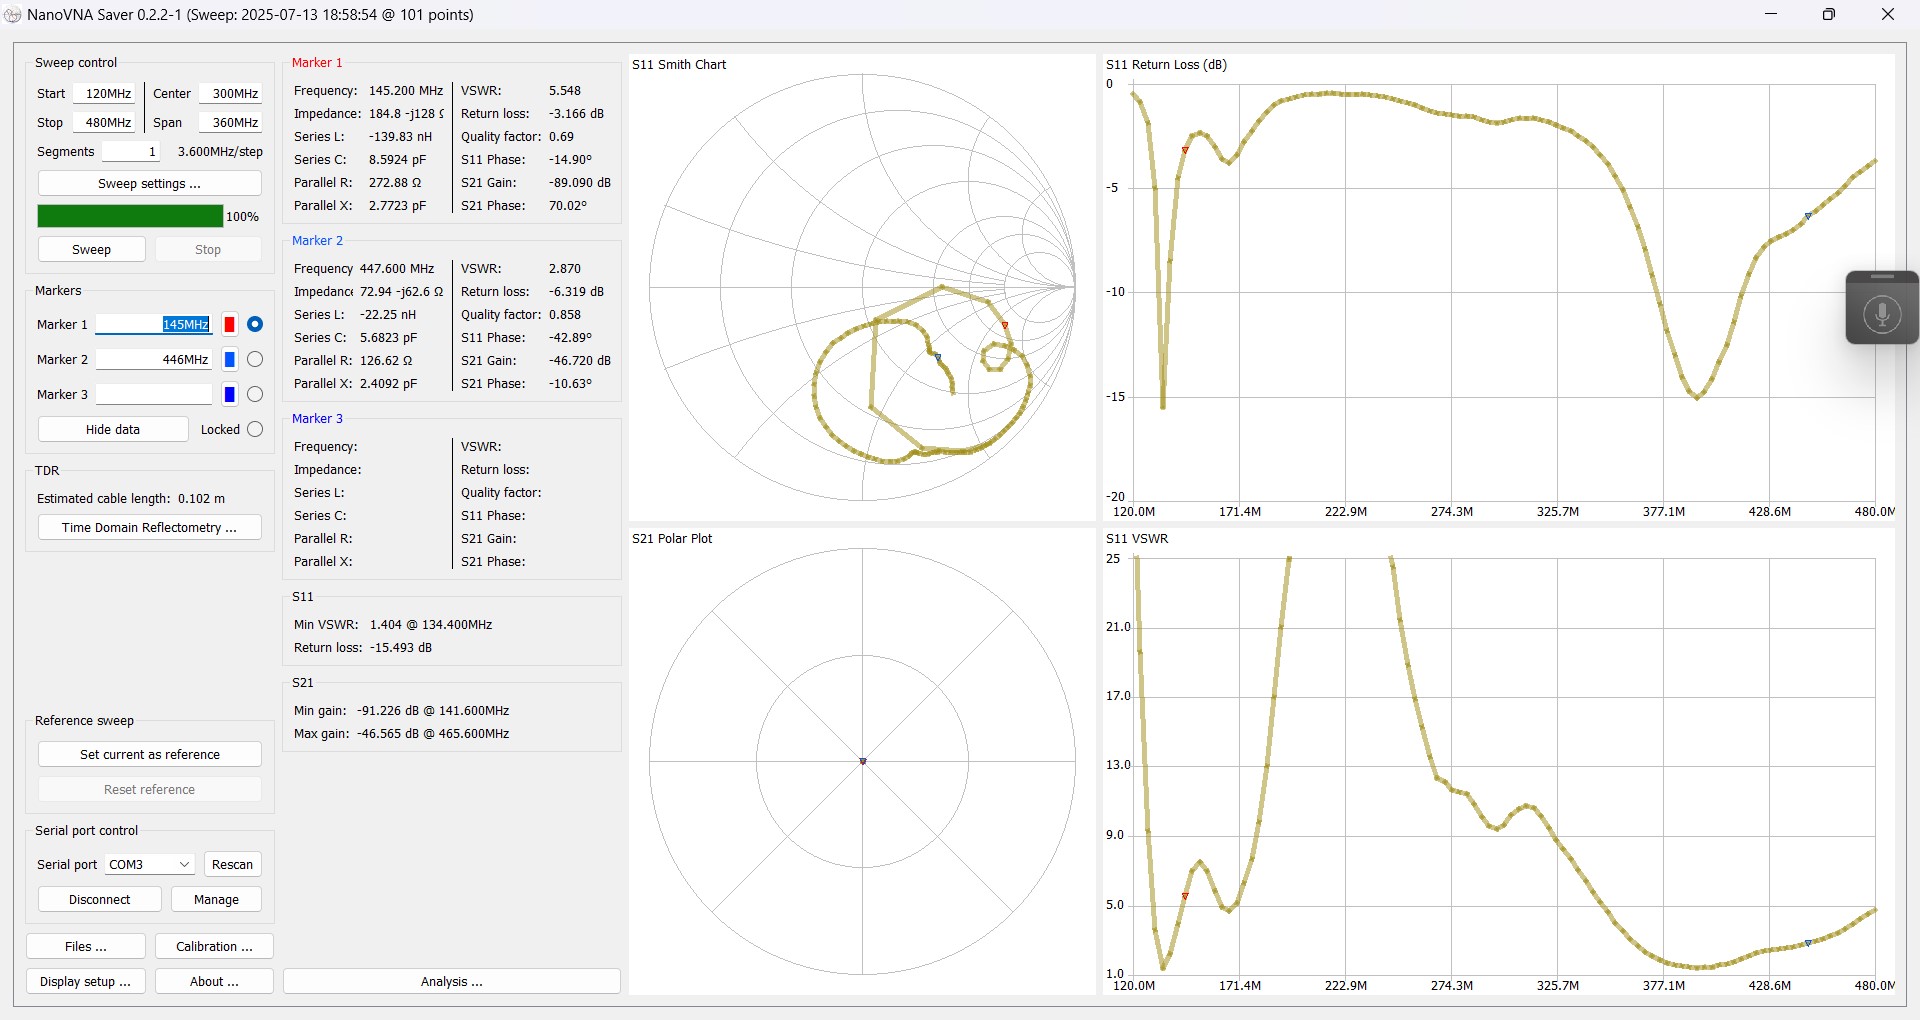Reset the reference sweep
The image size is (1920, 1020).
coord(149,789)
